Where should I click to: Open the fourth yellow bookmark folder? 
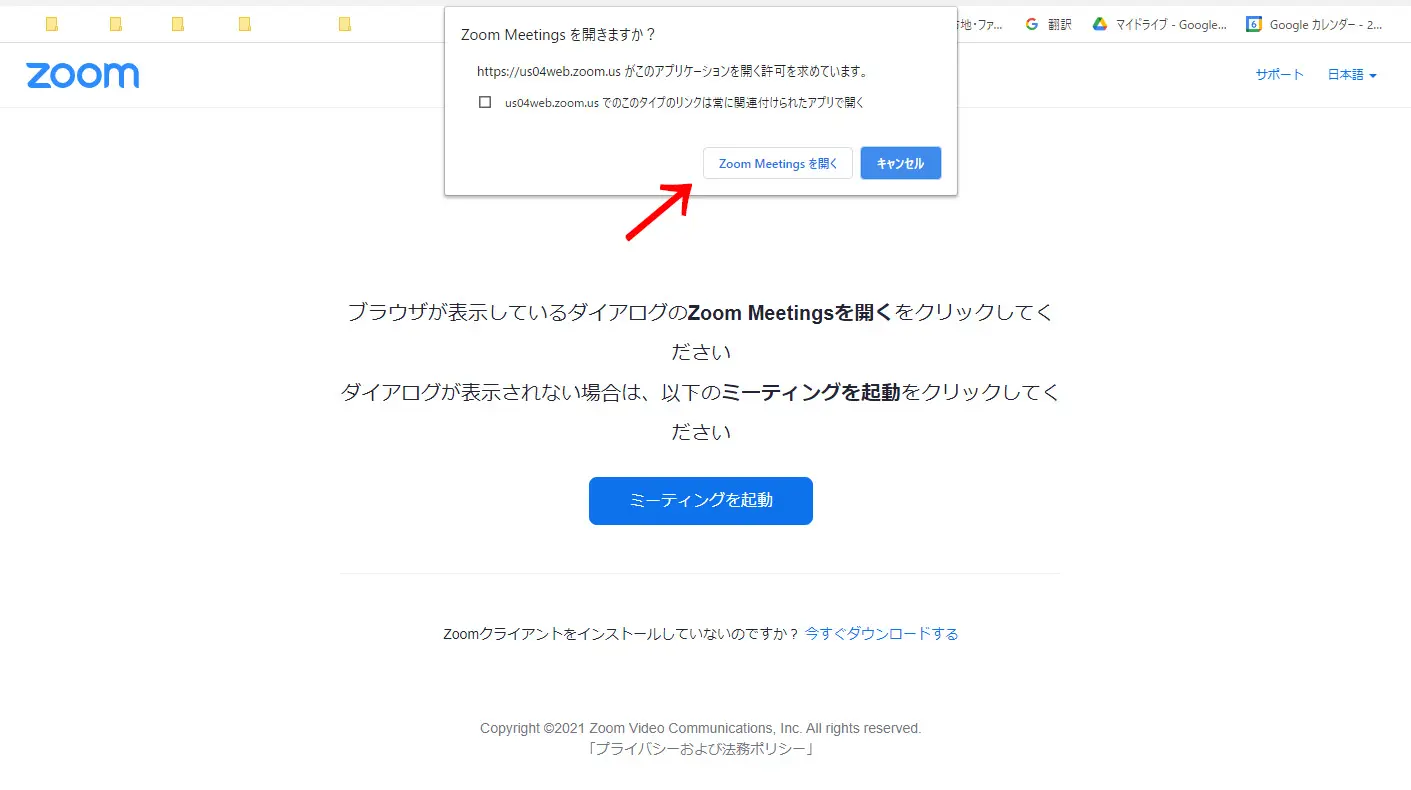coord(245,24)
